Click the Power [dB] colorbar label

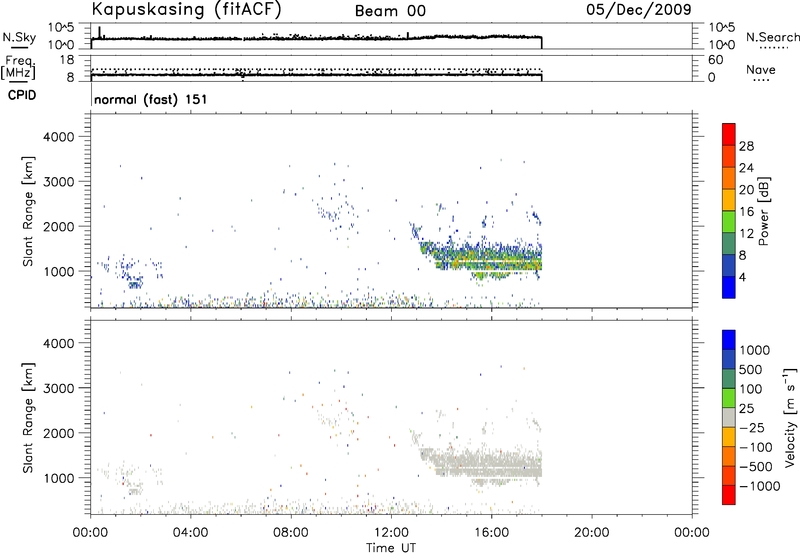click(763, 211)
